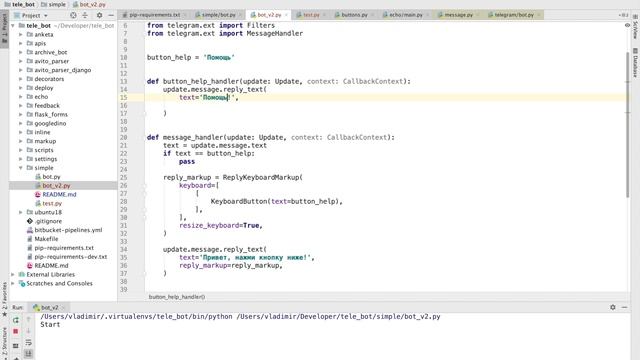Select Scratches and Consoles node

coord(59,284)
